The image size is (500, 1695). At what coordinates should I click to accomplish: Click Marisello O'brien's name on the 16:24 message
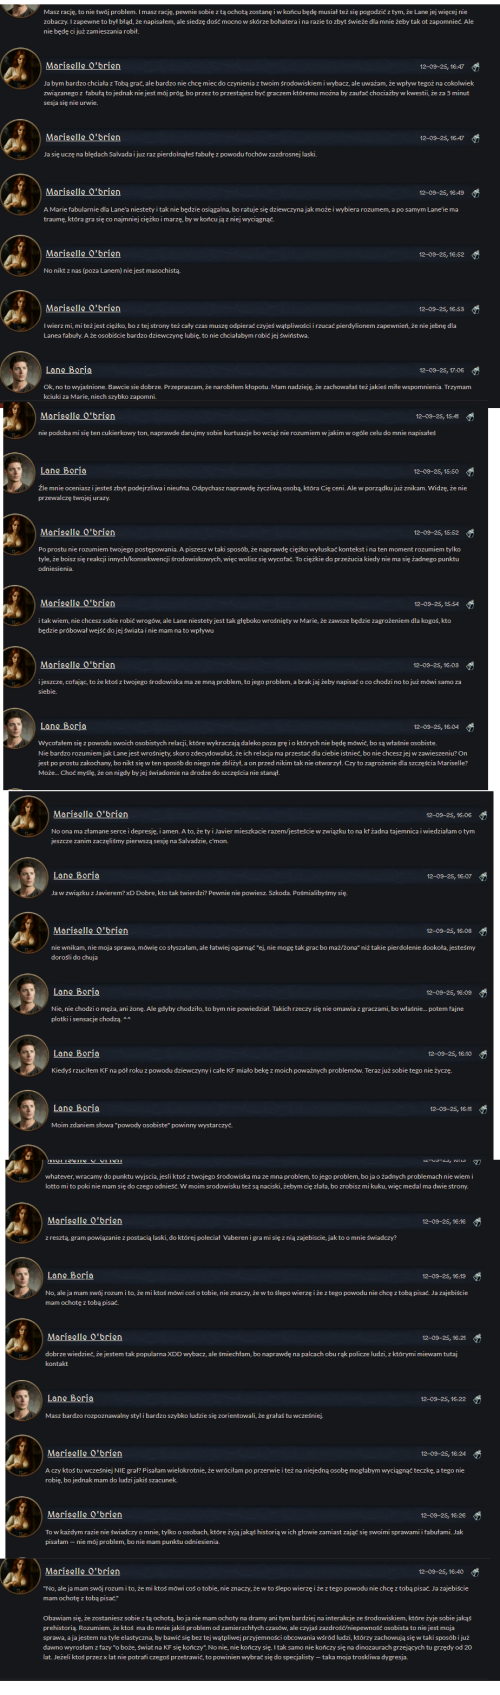(x=85, y=1453)
